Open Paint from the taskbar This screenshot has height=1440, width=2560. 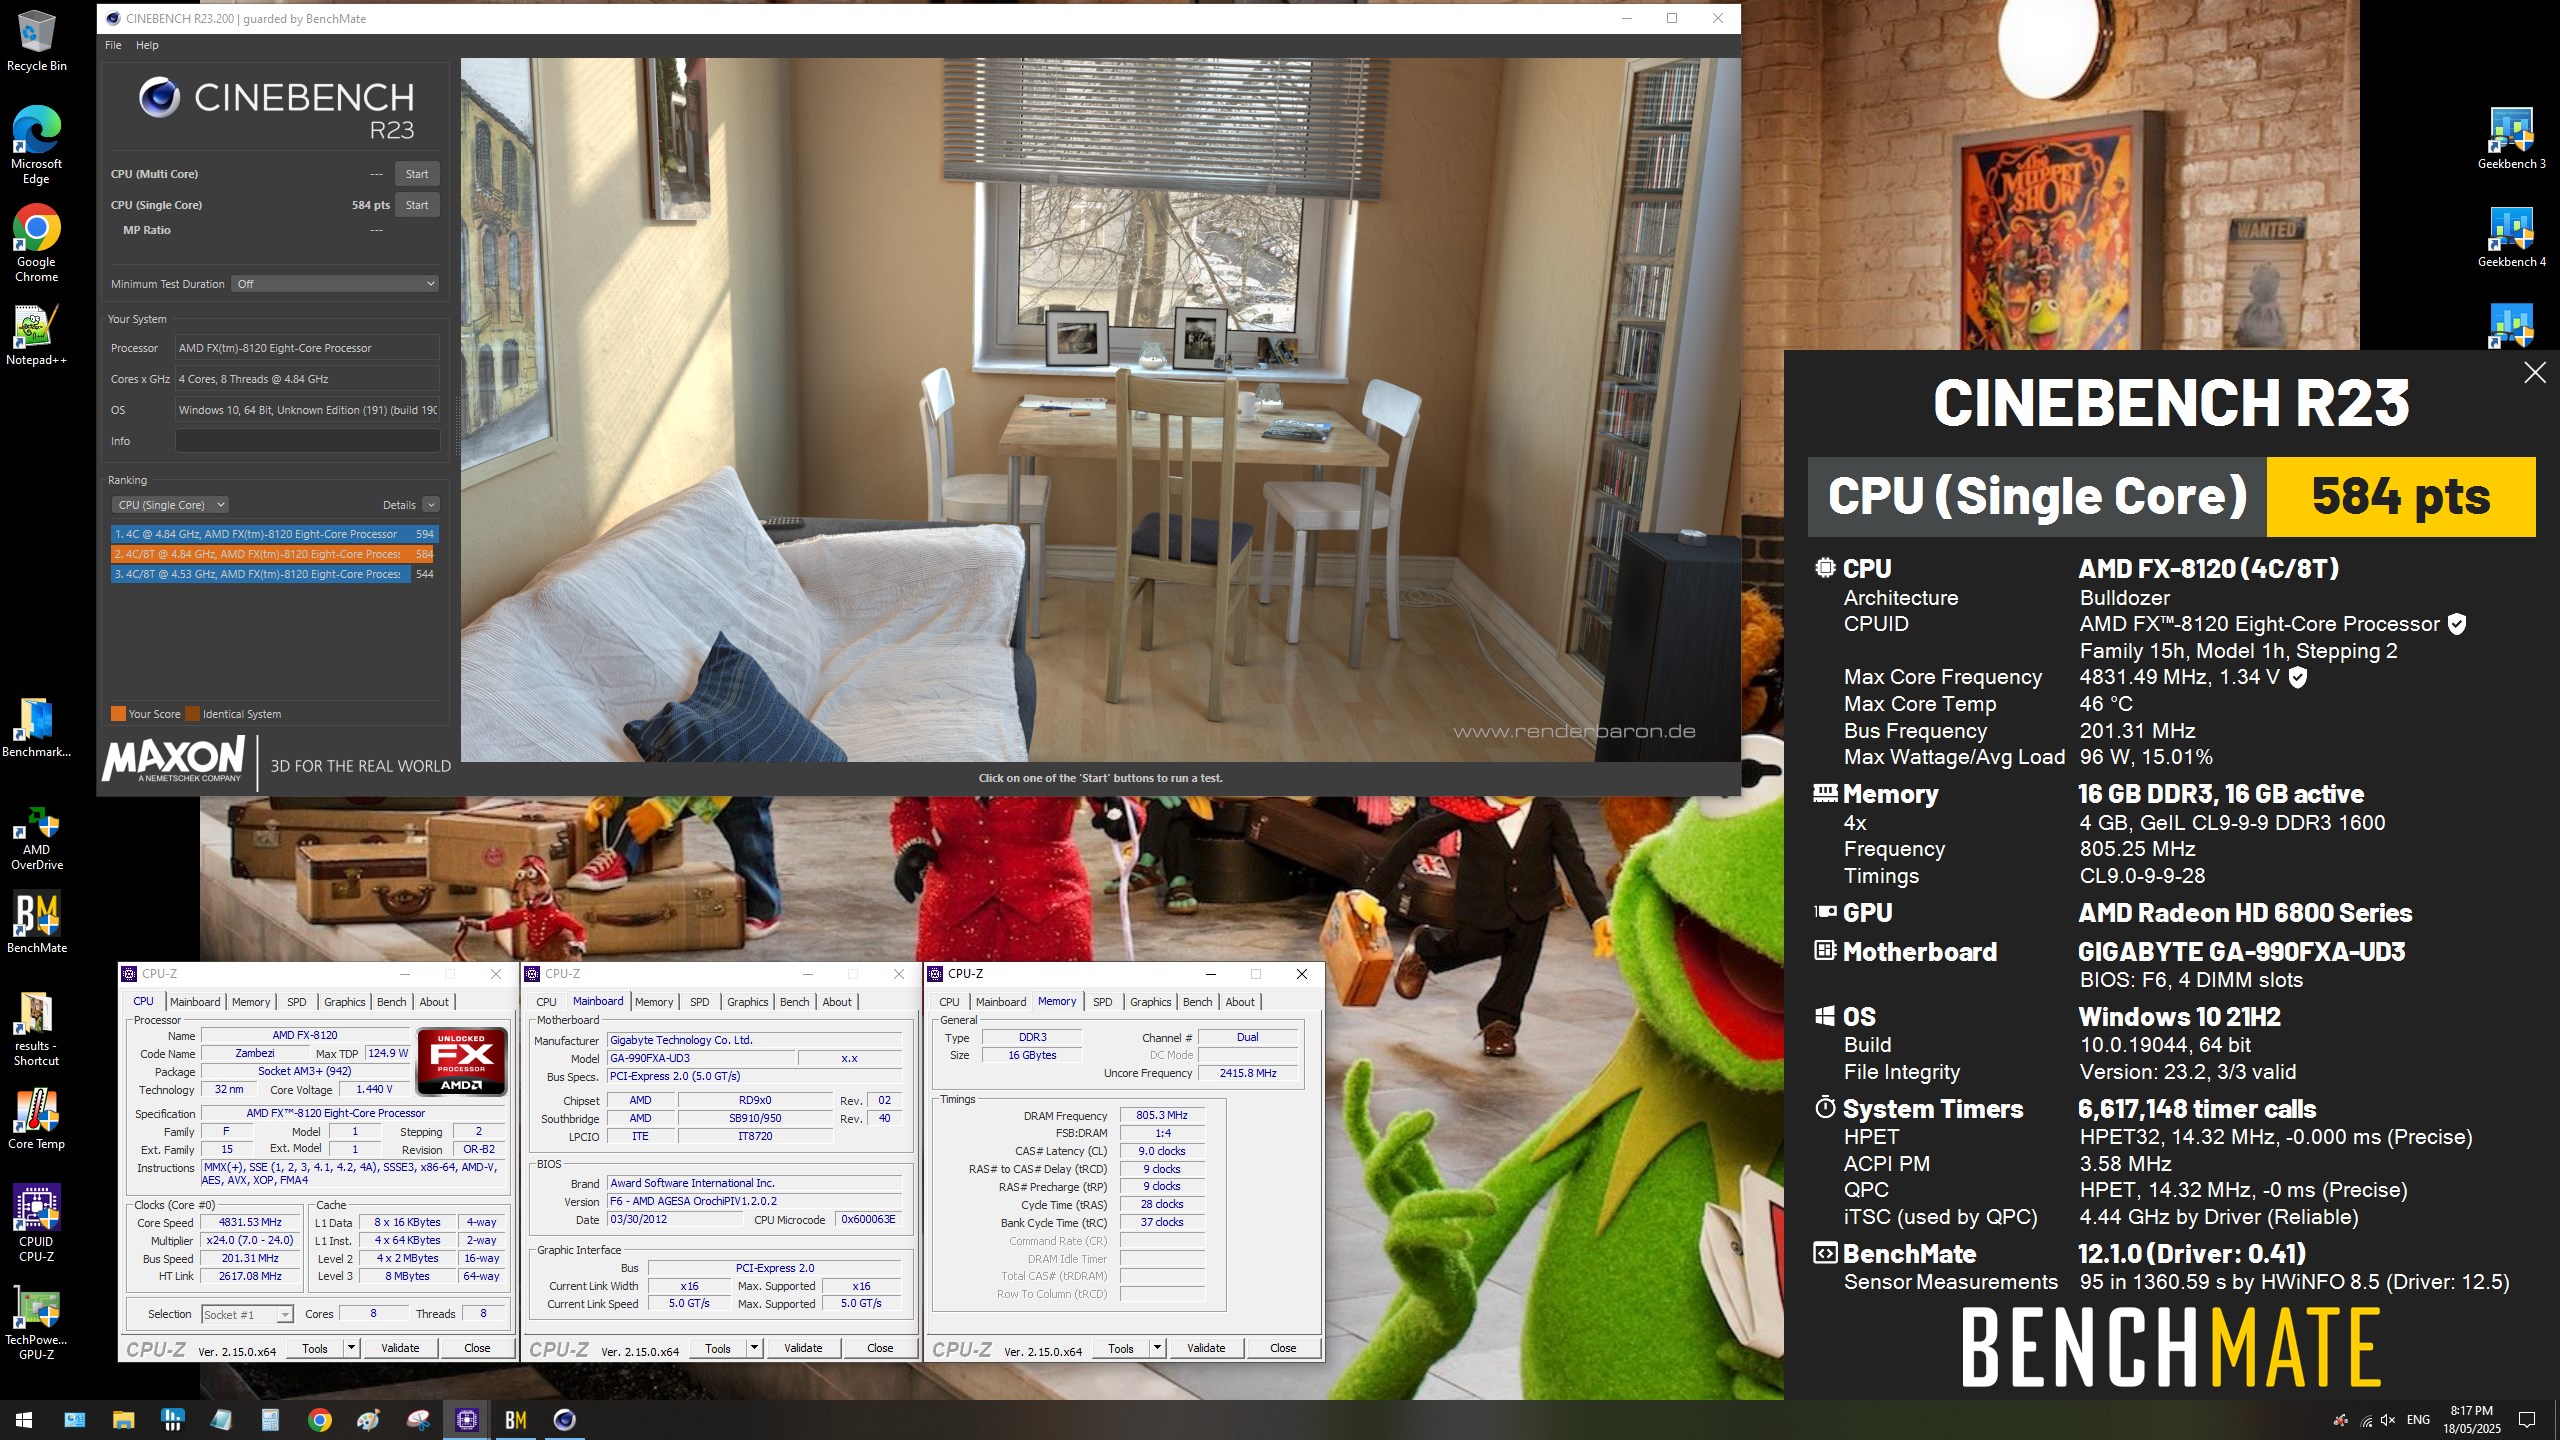point(368,1419)
